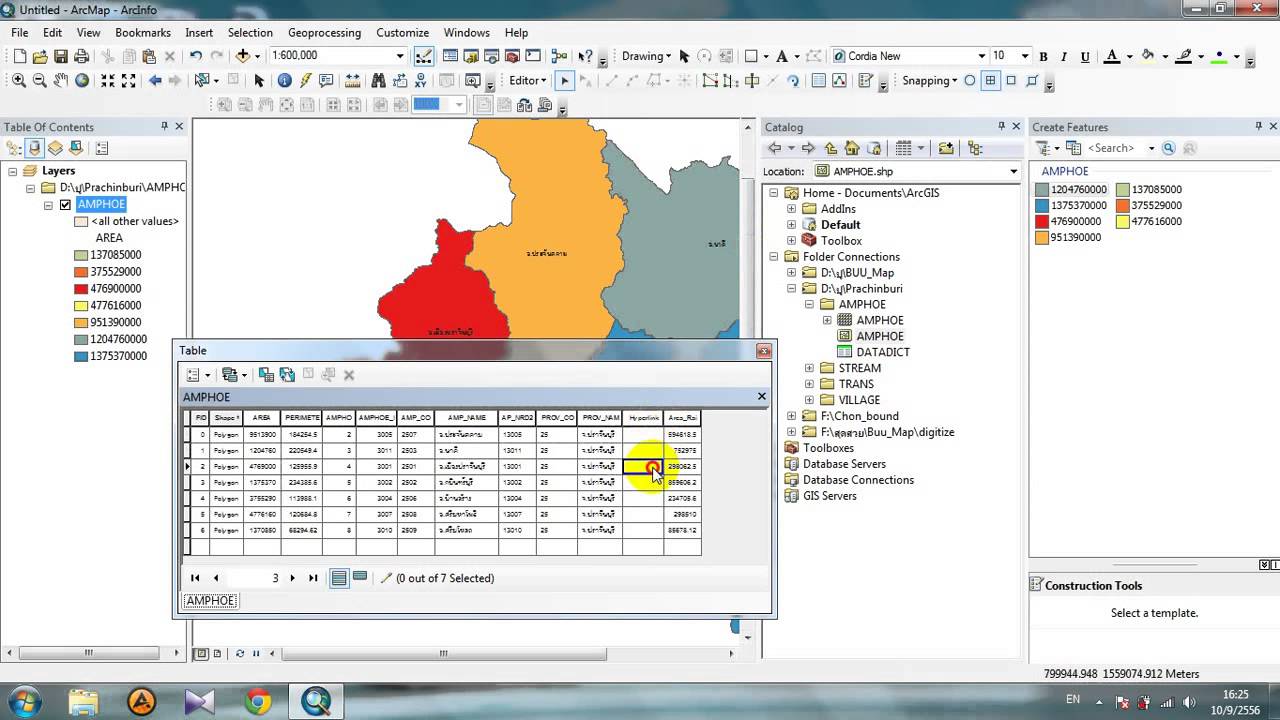
Task: Open the Snapping dropdown menu
Action: (x=930, y=80)
